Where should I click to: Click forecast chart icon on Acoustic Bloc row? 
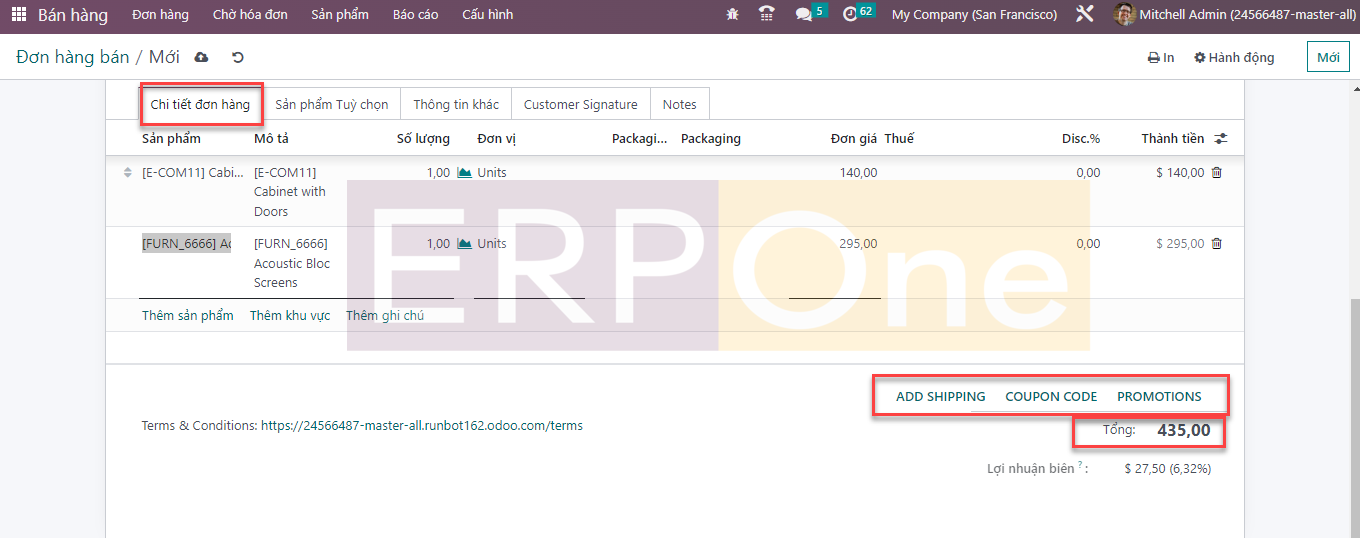tap(464, 244)
